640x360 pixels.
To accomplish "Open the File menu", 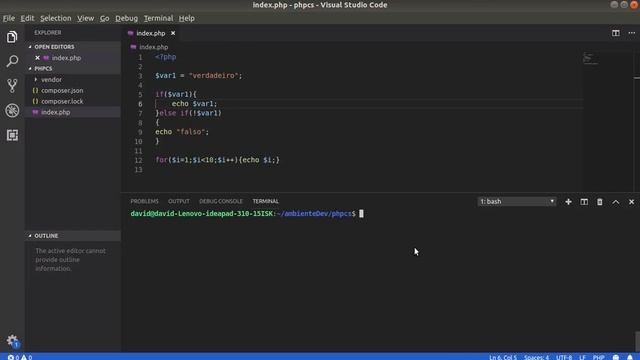I will [9, 18].
